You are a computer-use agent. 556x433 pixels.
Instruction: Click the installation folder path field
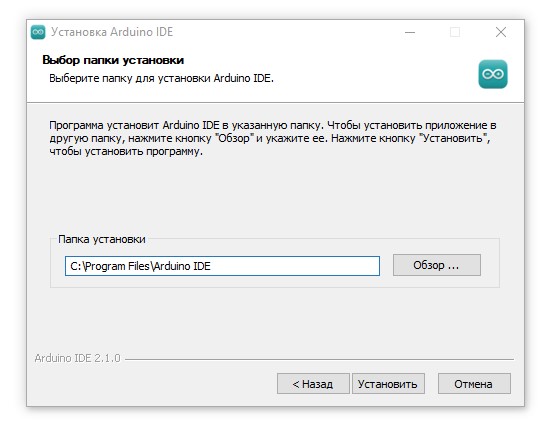pos(222,266)
